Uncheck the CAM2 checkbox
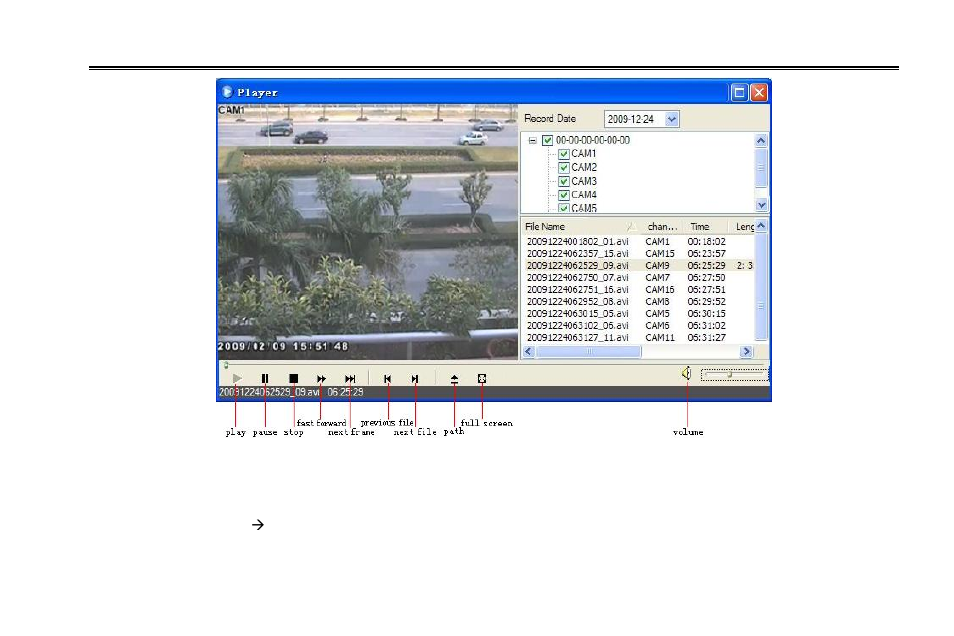This screenshot has width=954, height=636. [x=563, y=167]
